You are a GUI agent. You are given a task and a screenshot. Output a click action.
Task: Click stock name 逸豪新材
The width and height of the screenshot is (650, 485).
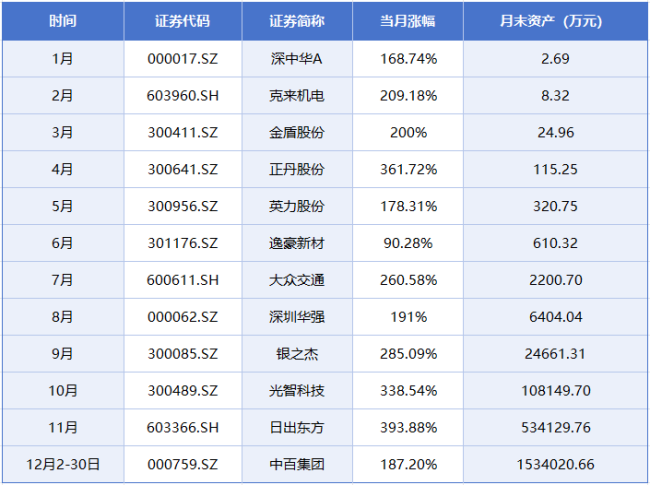(297, 243)
